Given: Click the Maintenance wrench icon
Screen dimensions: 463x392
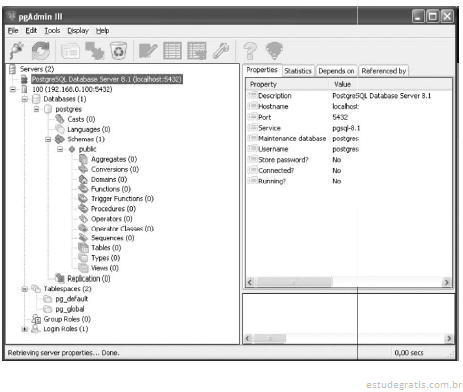Looking at the screenshot, I should coord(221,51).
